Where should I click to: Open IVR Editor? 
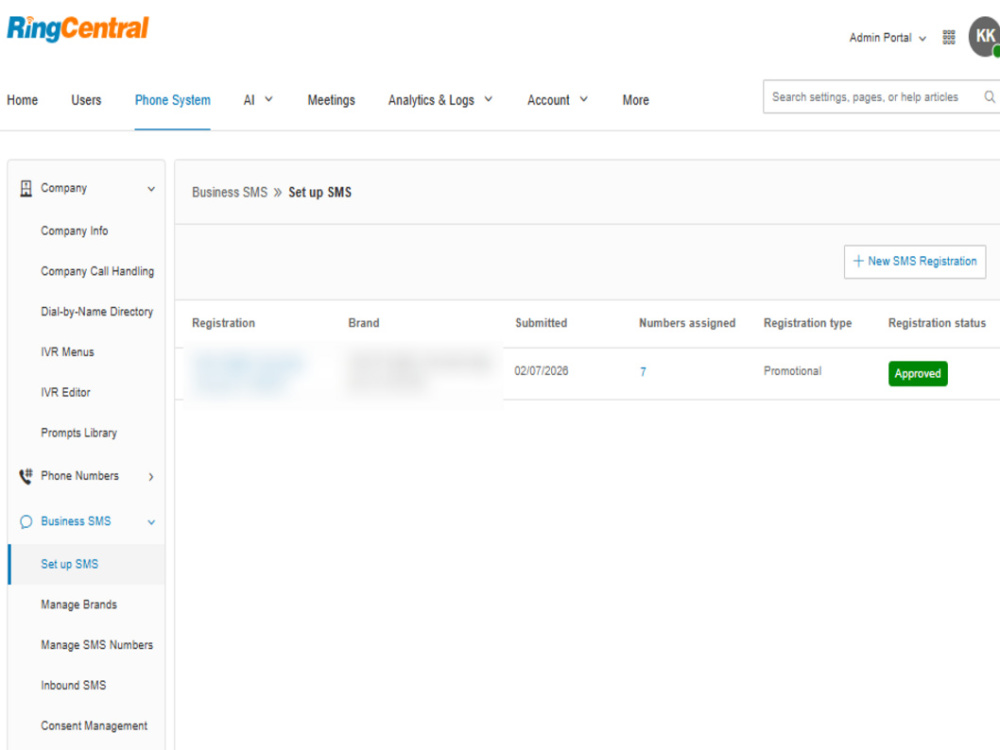point(66,392)
